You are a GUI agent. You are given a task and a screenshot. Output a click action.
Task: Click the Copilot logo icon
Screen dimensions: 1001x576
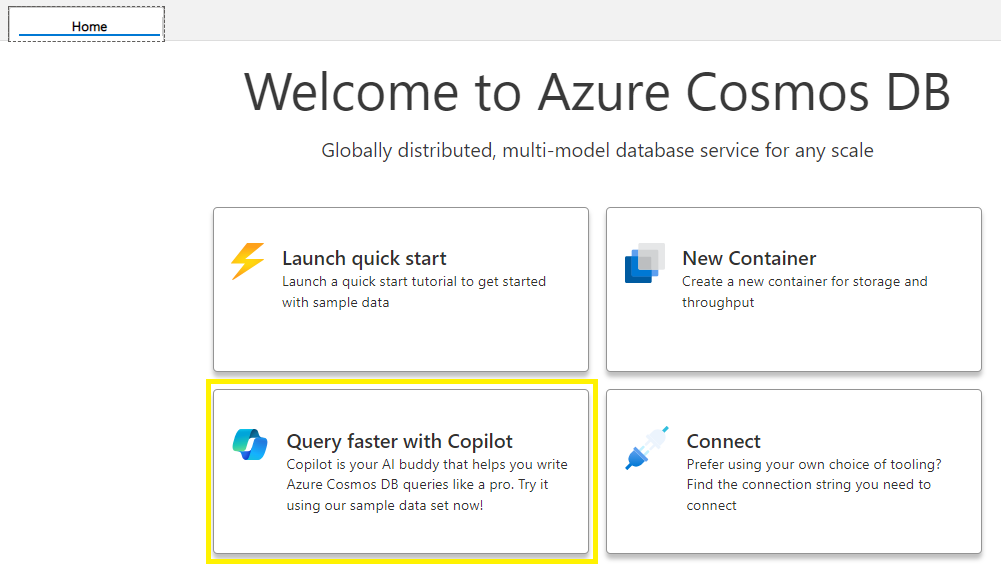coord(250,444)
